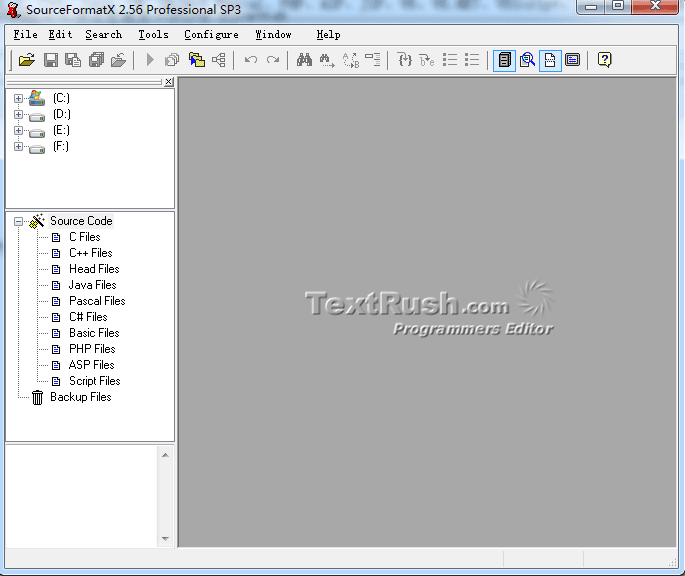Screen dimensions: 685x576
Task: Open help via the question mark icon
Action: [x=605, y=60]
